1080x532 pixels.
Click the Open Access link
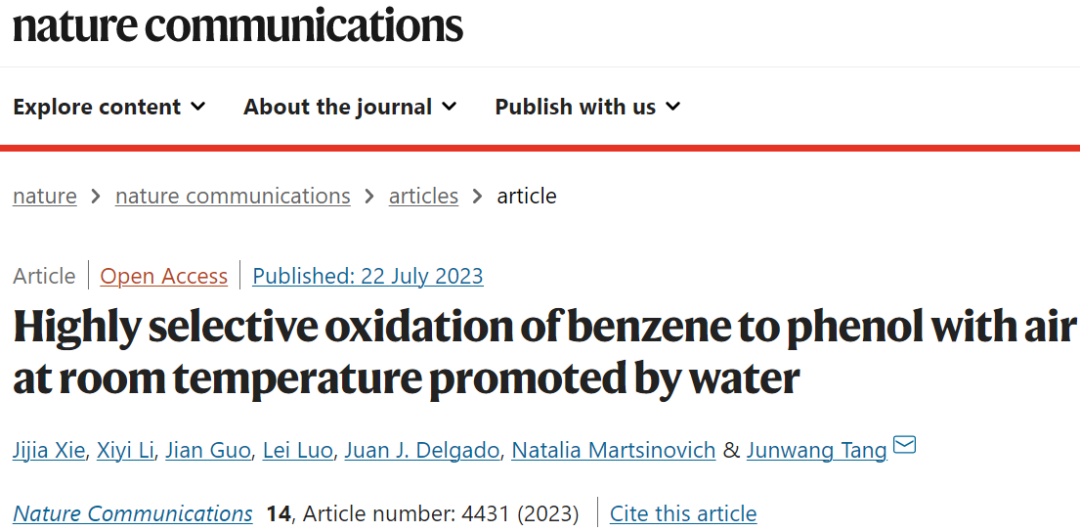pyautogui.click(x=164, y=276)
